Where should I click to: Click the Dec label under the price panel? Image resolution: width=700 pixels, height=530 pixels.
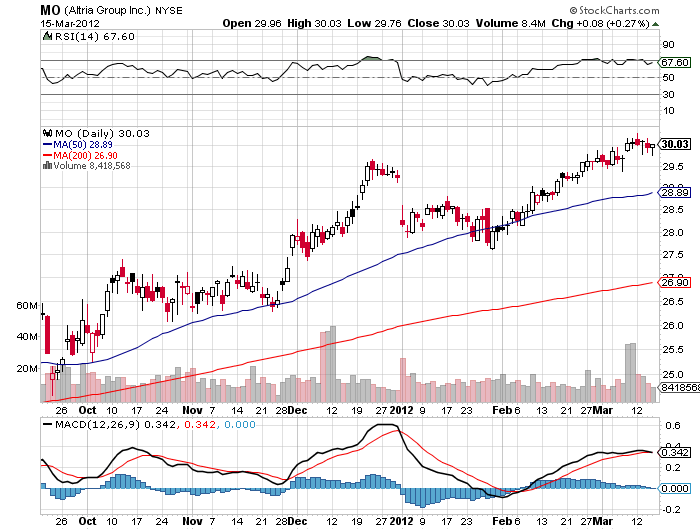click(x=297, y=410)
